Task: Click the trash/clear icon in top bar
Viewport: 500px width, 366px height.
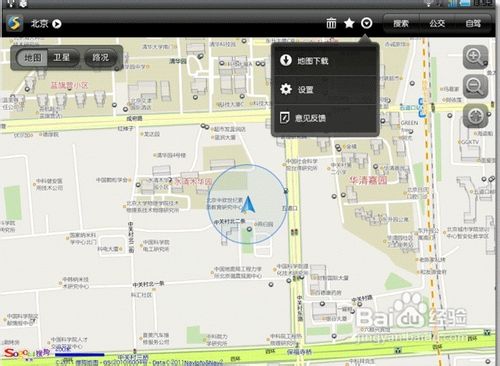Action: (331, 23)
